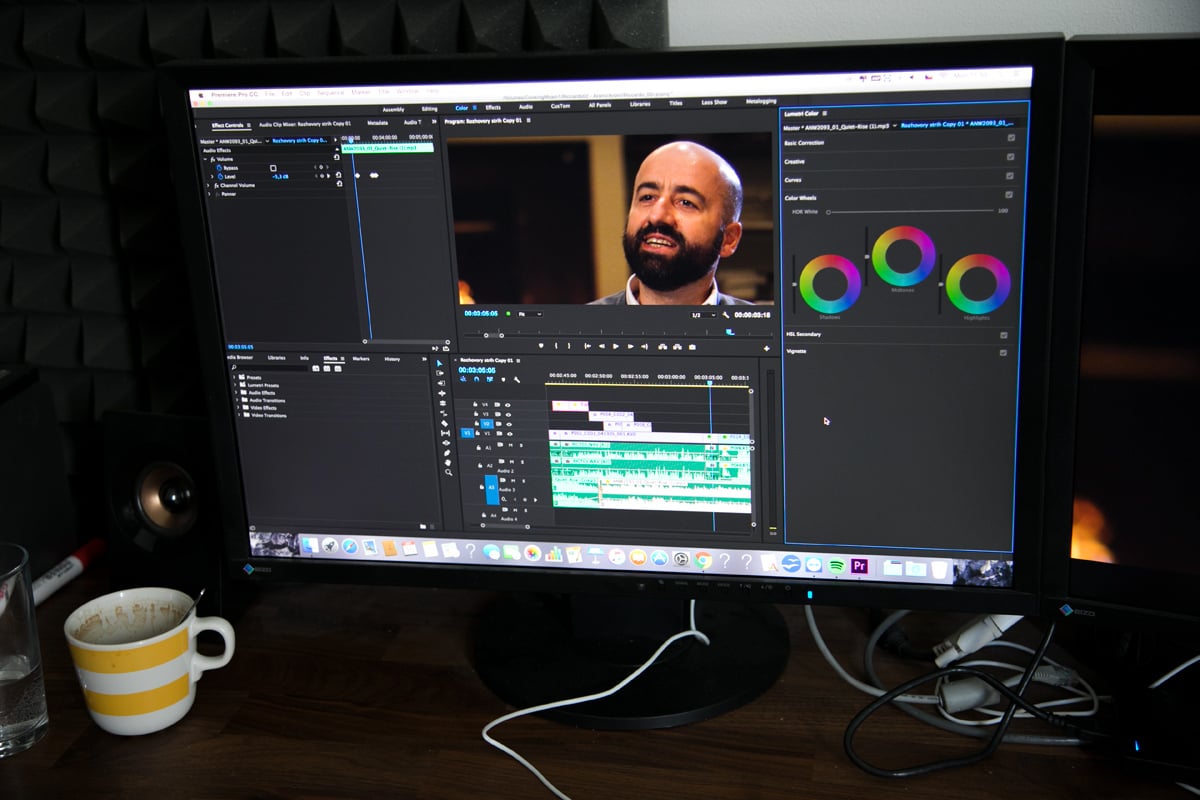Select the Razor tool
Image resolution: width=1200 pixels, height=800 pixels.
pyautogui.click(x=444, y=423)
